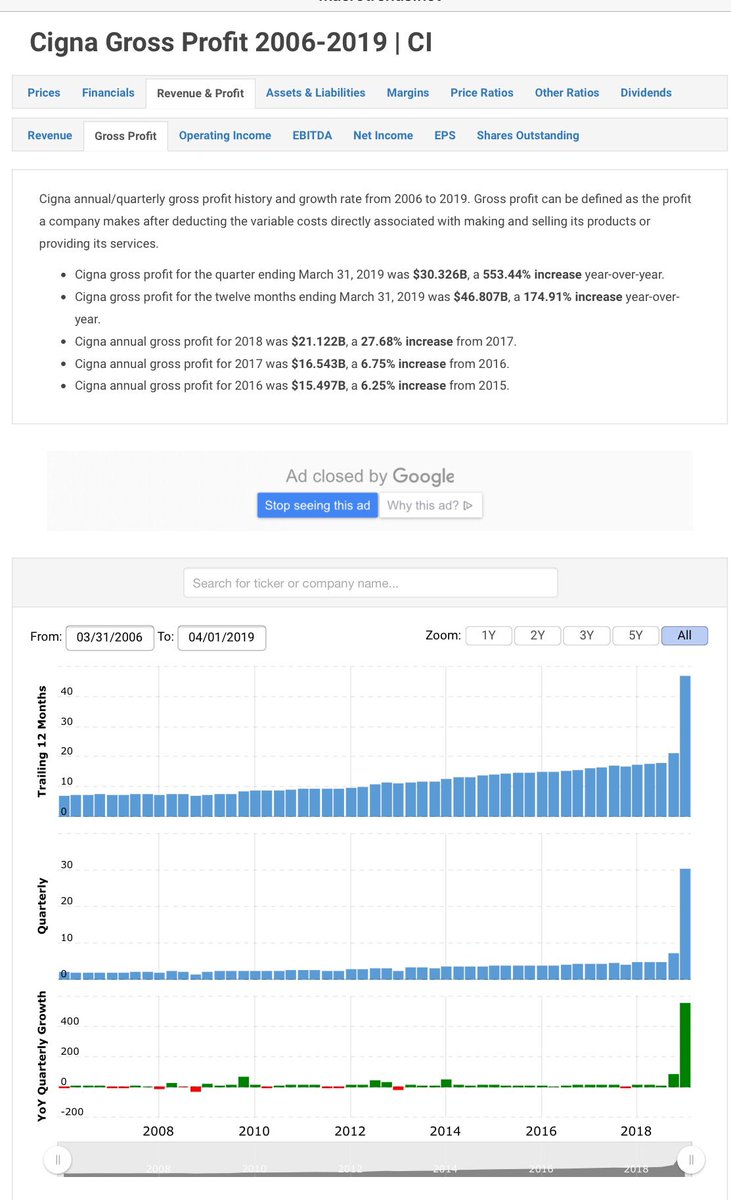Edit the To date field 04/01/2019
Image resolution: width=731 pixels, height=1200 pixels.
click(222, 637)
